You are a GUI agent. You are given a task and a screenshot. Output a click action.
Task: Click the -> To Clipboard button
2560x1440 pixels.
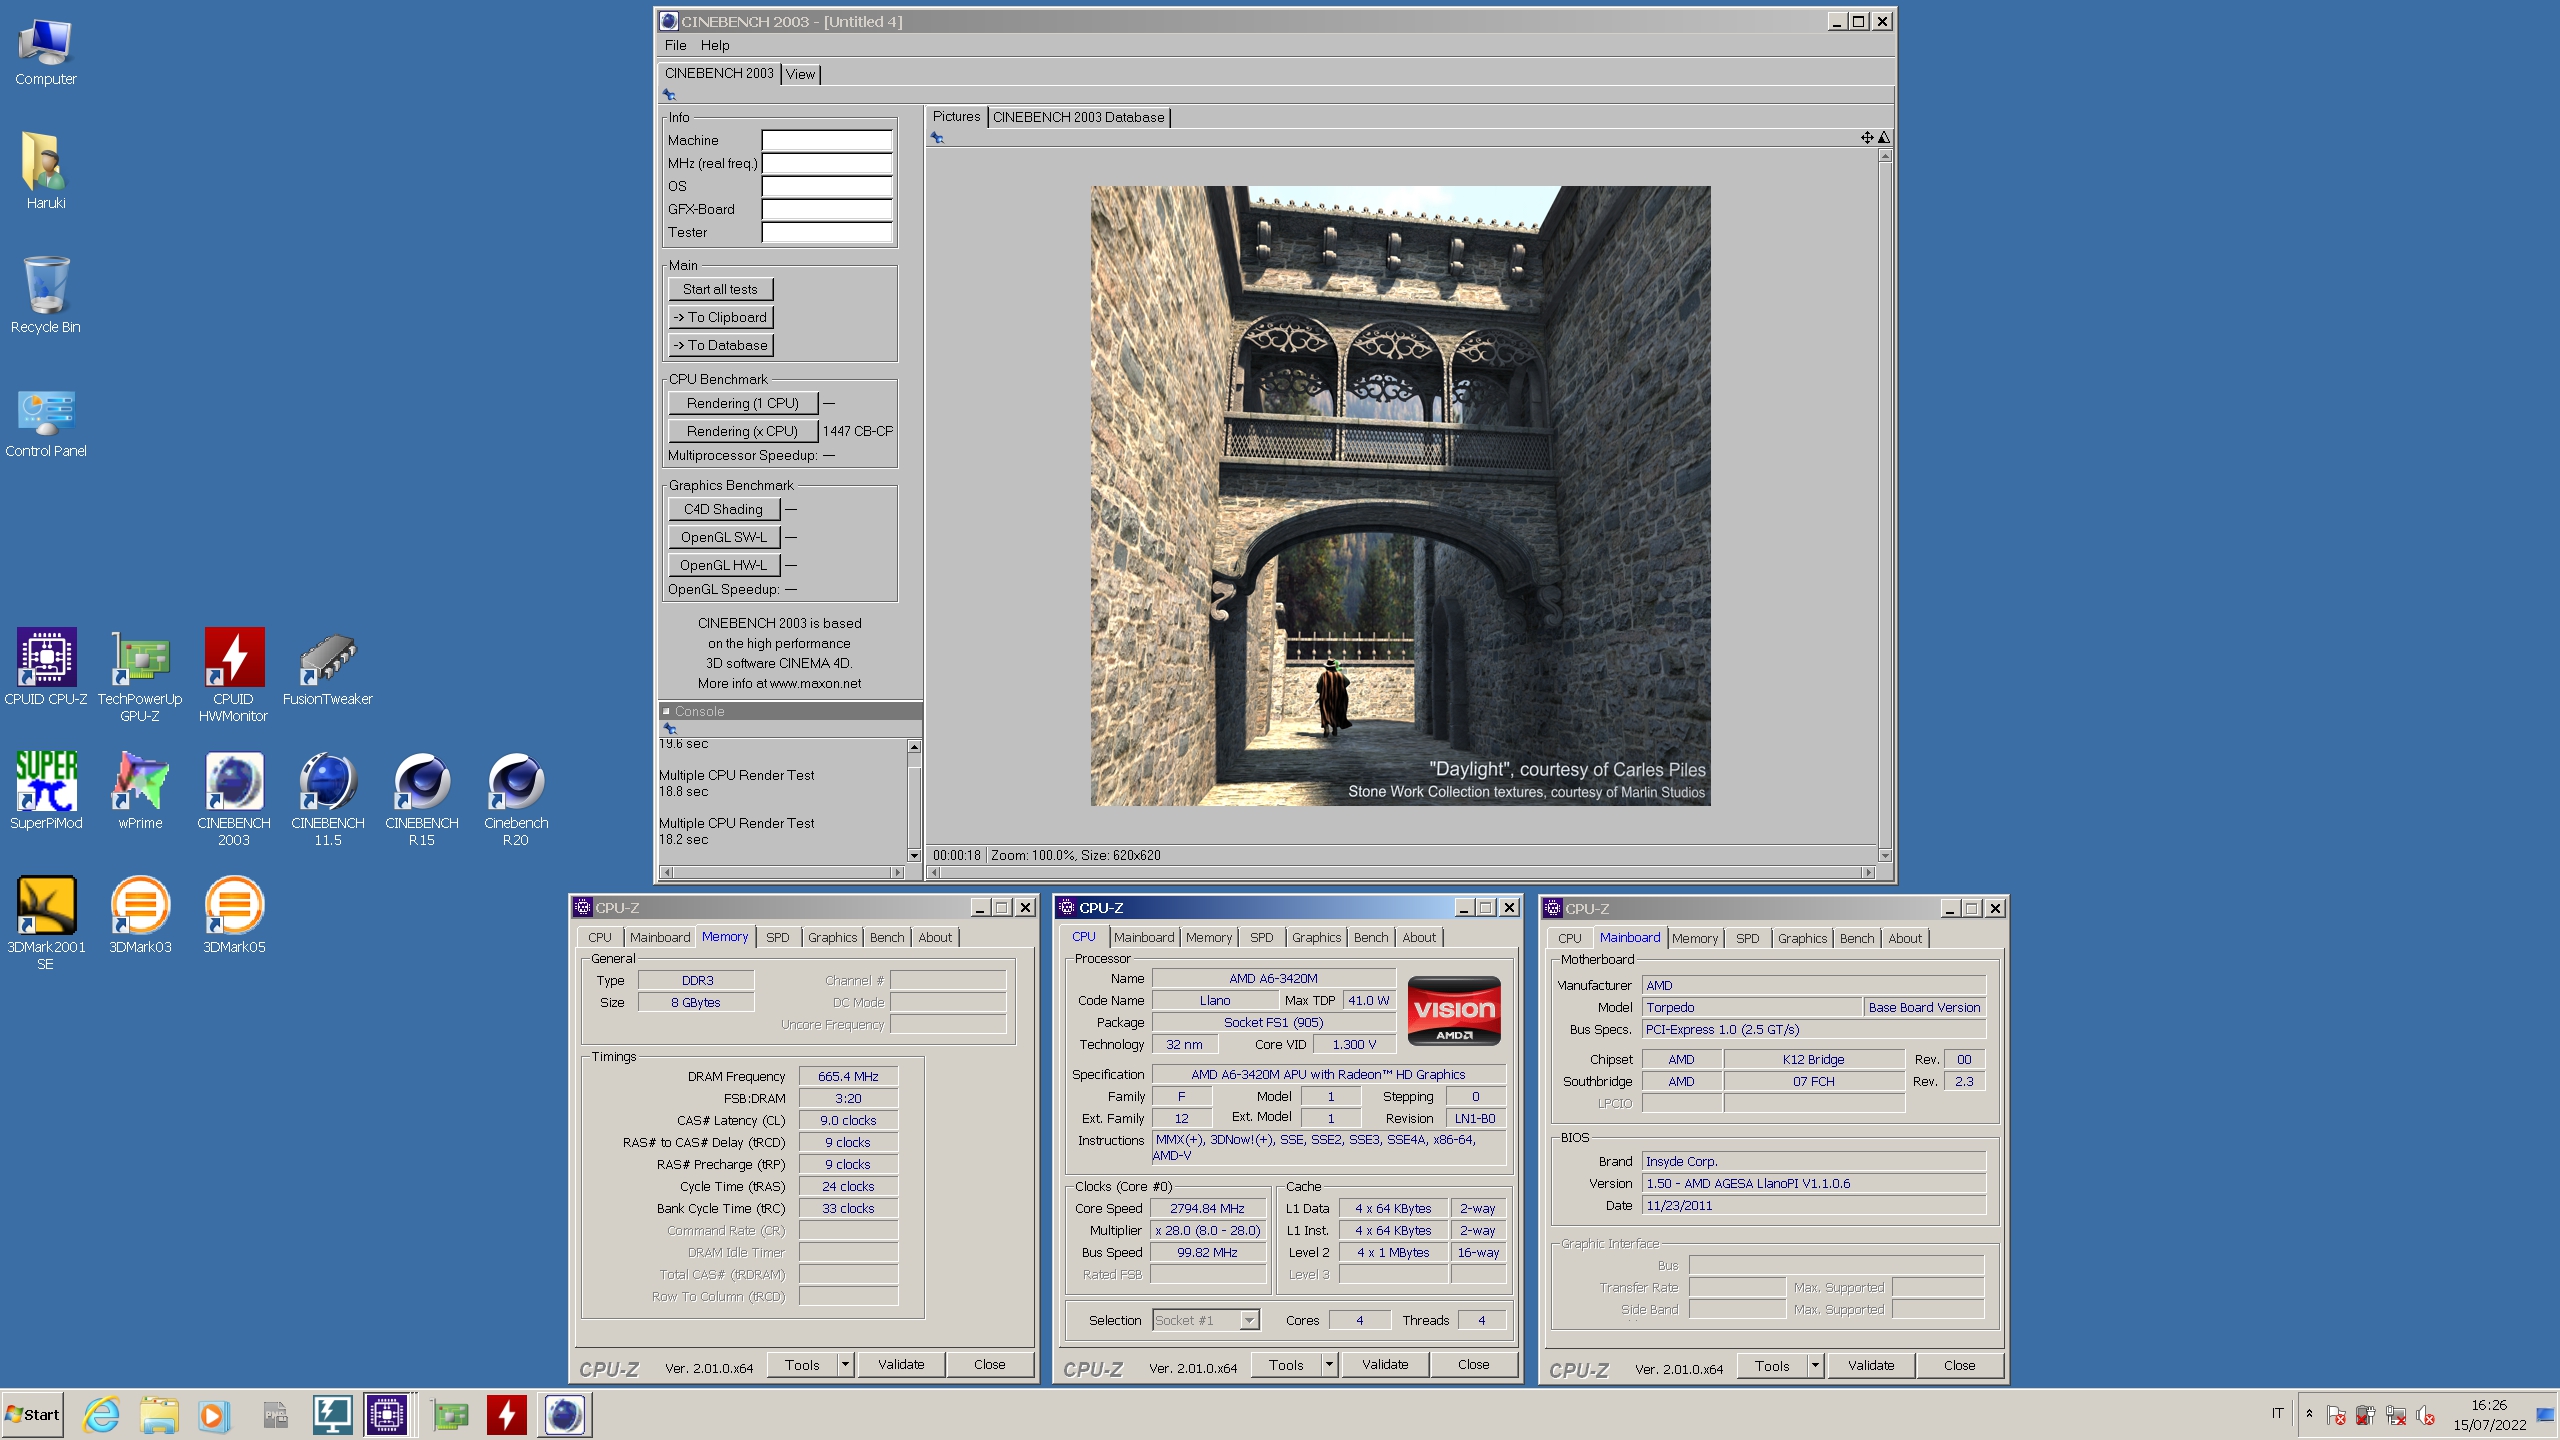(720, 317)
